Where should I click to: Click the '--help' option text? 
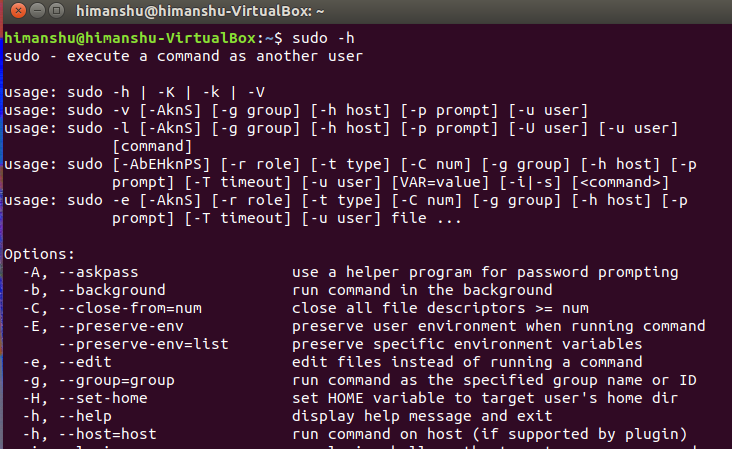[93, 416]
